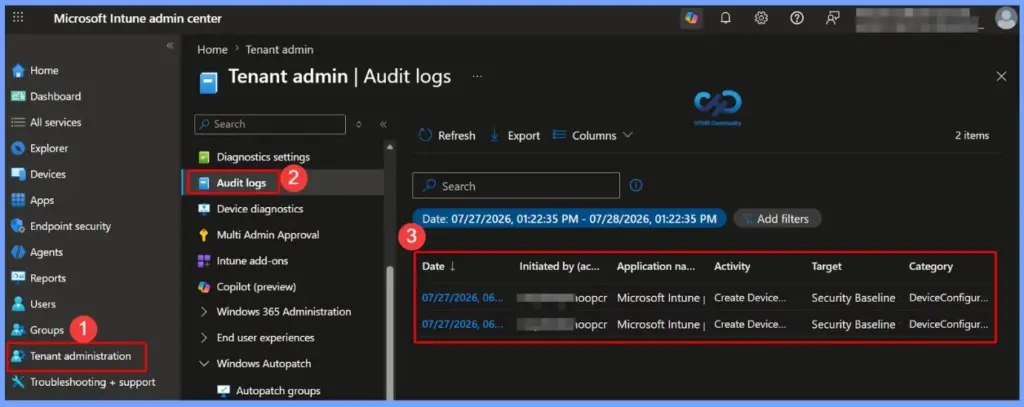Export the audit logs
The height and width of the screenshot is (407, 1024).
tap(515, 136)
